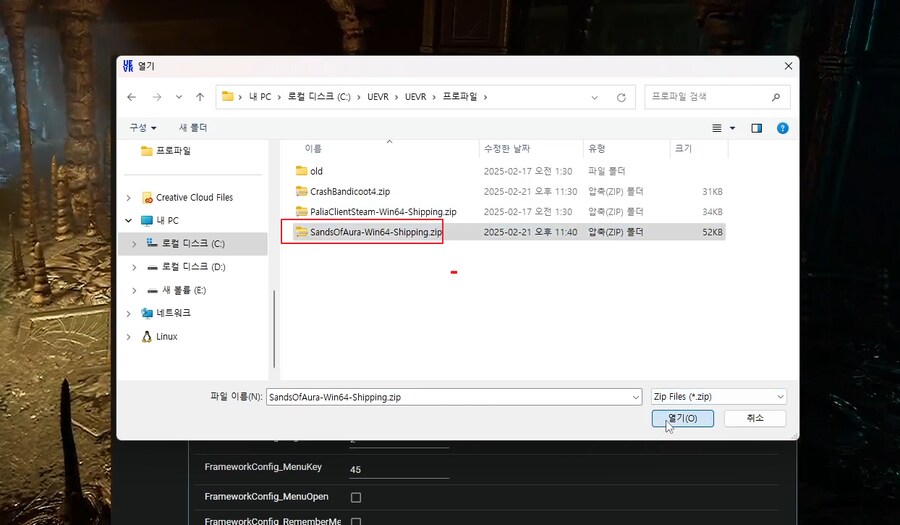This screenshot has height=525, width=900.
Task: Click the 내 PC monitor icon
Action: pos(147,220)
